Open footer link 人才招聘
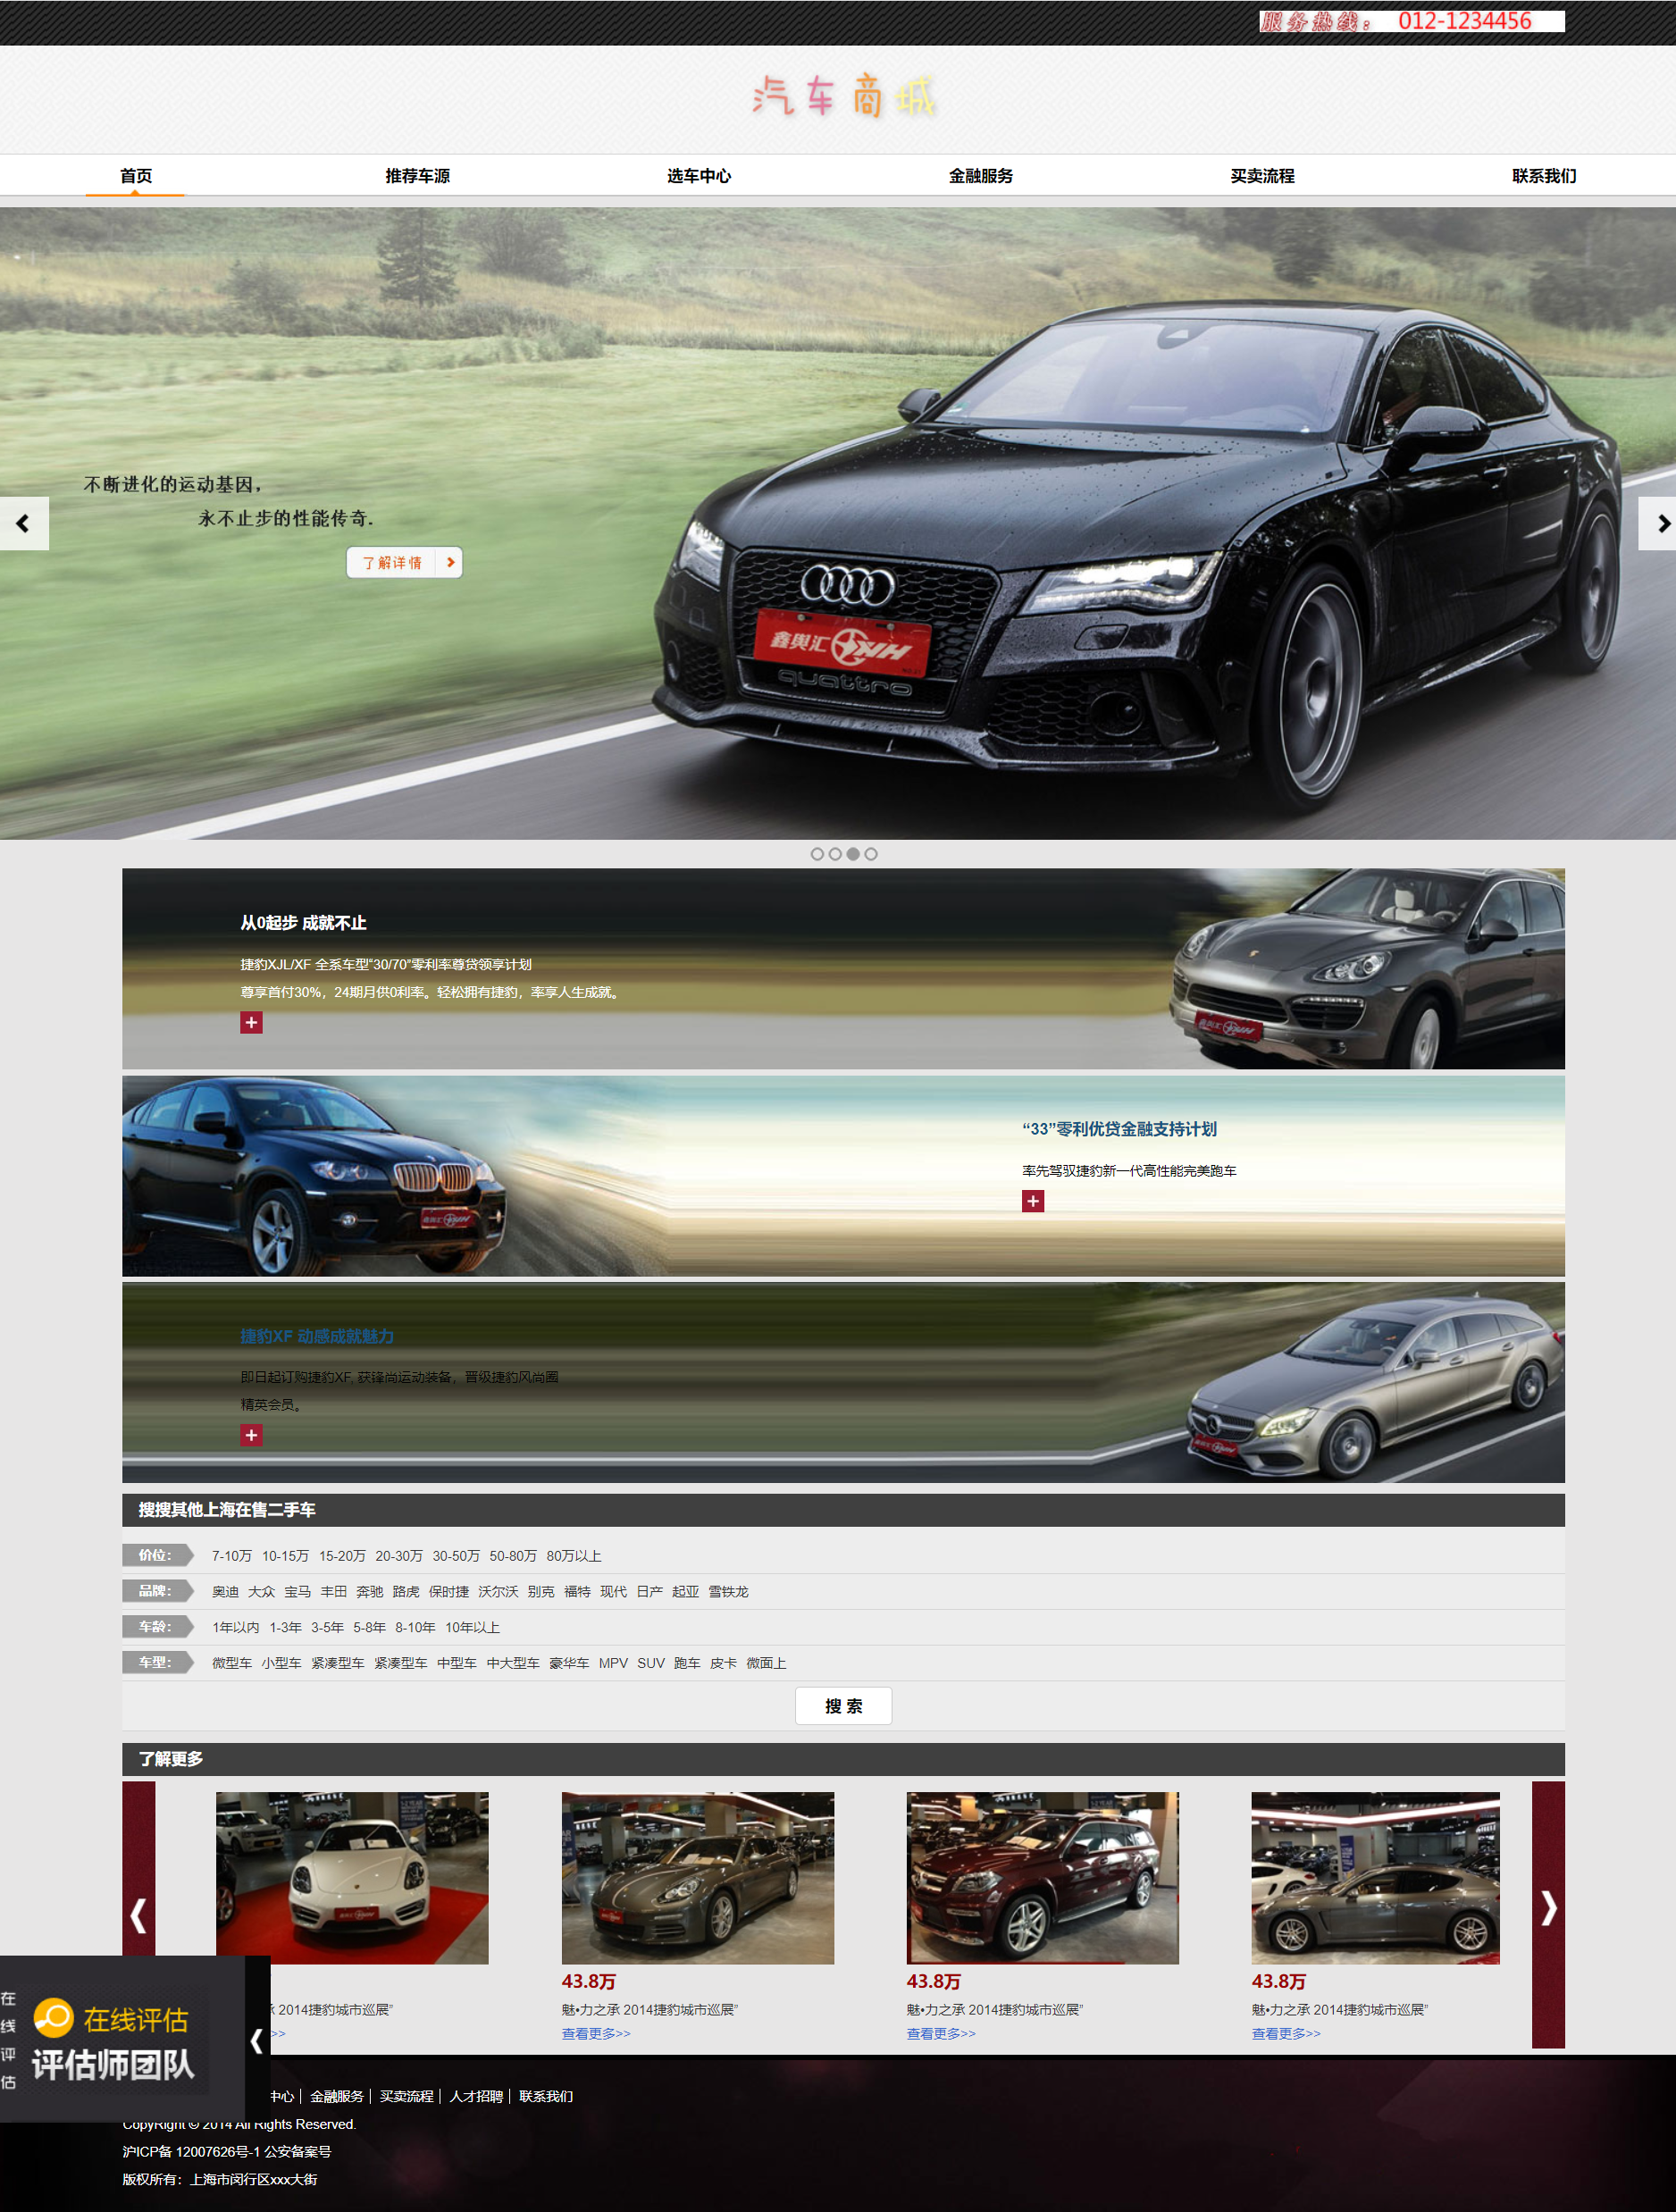This screenshot has height=2212, width=1676. [476, 2096]
